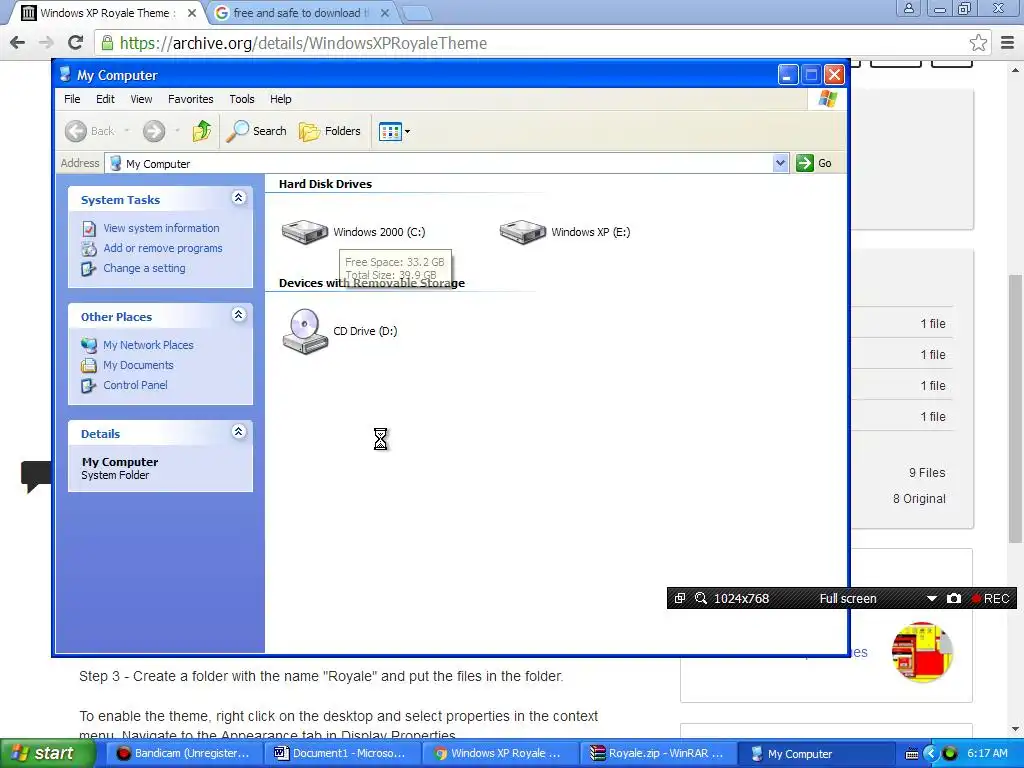Select the CD Drive (D:) icon
1024x768 pixels.
pos(305,331)
